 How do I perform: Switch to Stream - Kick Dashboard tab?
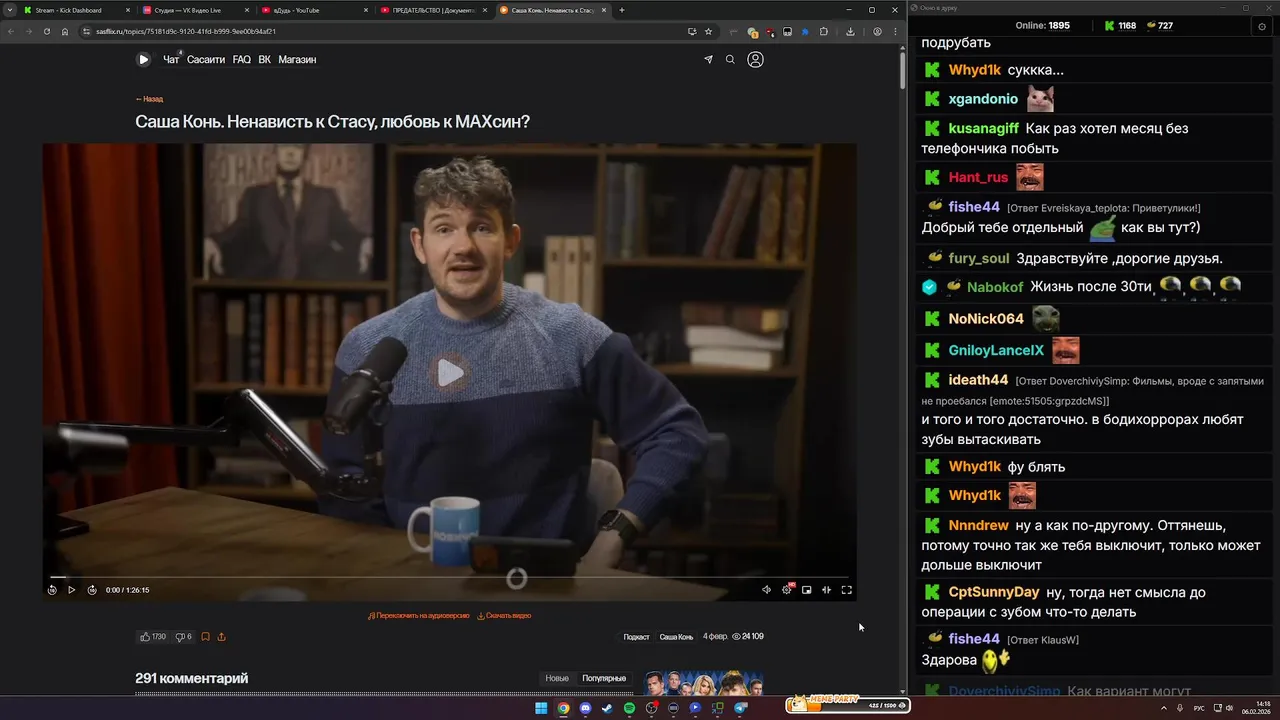coord(77,10)
